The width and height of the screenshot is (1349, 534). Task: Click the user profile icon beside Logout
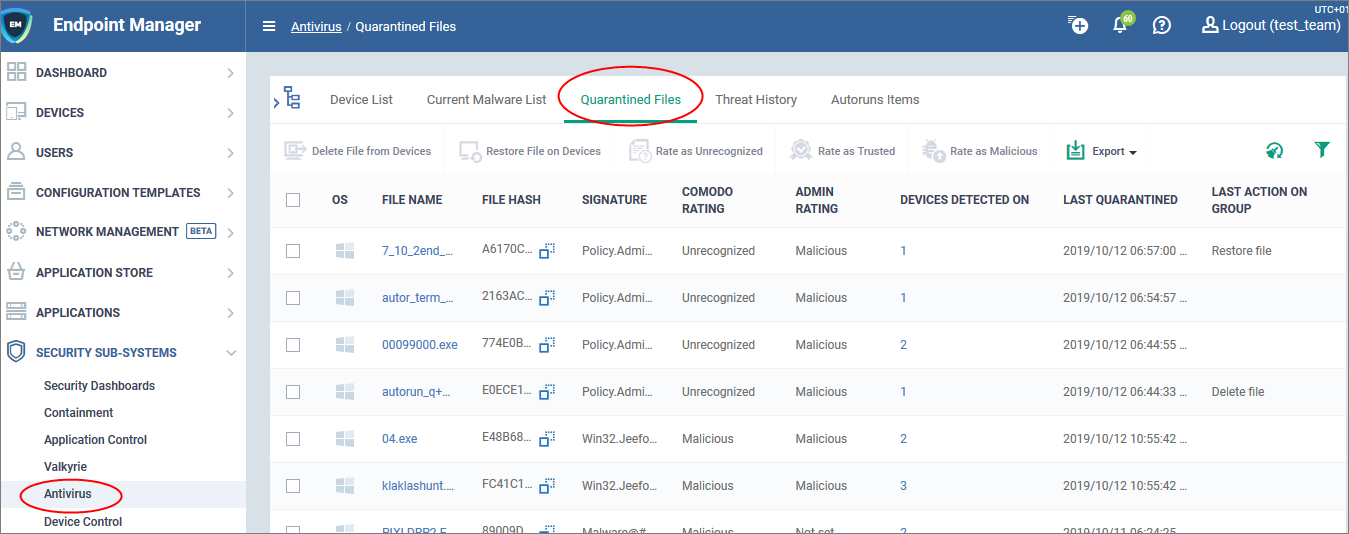pos(1210,26)
